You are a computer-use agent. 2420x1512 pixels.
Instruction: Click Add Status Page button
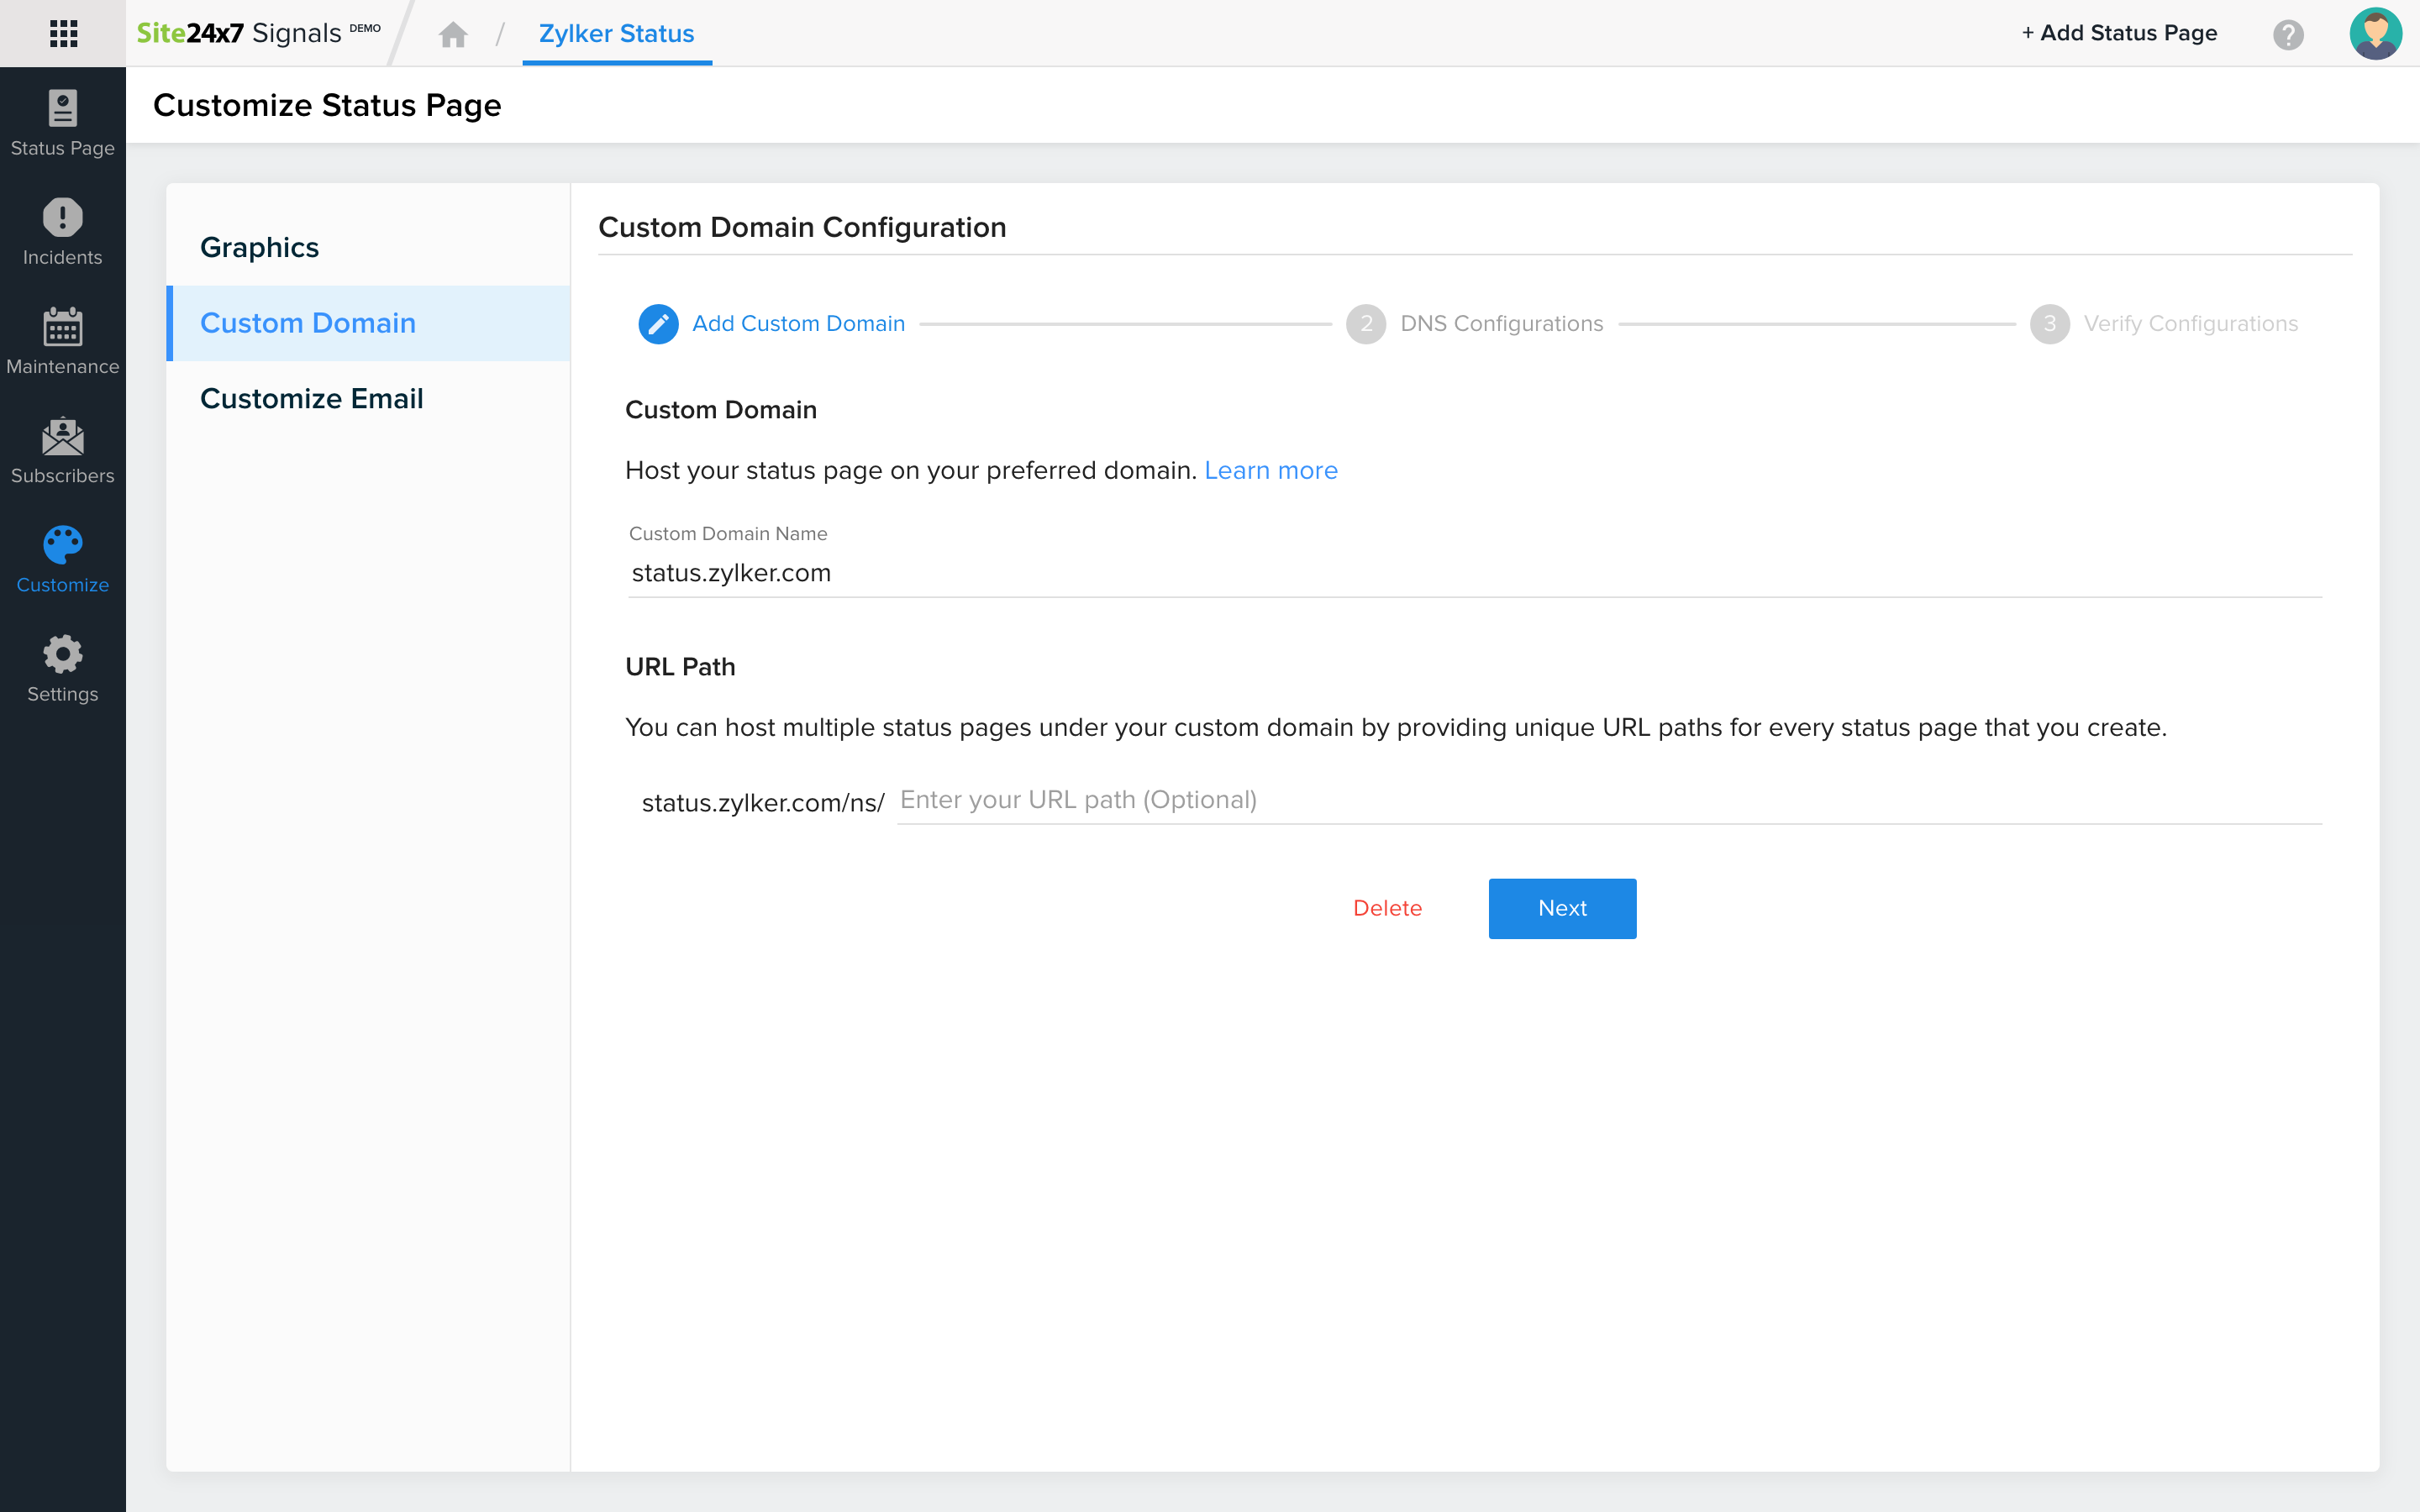click(2119, 33)
